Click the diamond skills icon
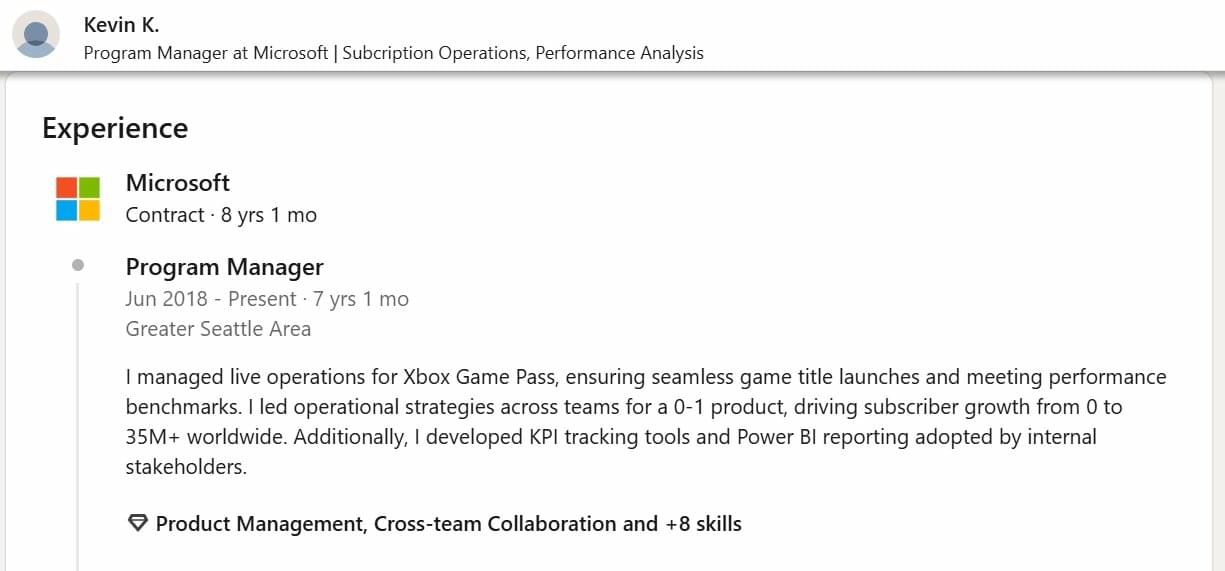The width and height of the screenshot is (1225, 571). (138, 523)
